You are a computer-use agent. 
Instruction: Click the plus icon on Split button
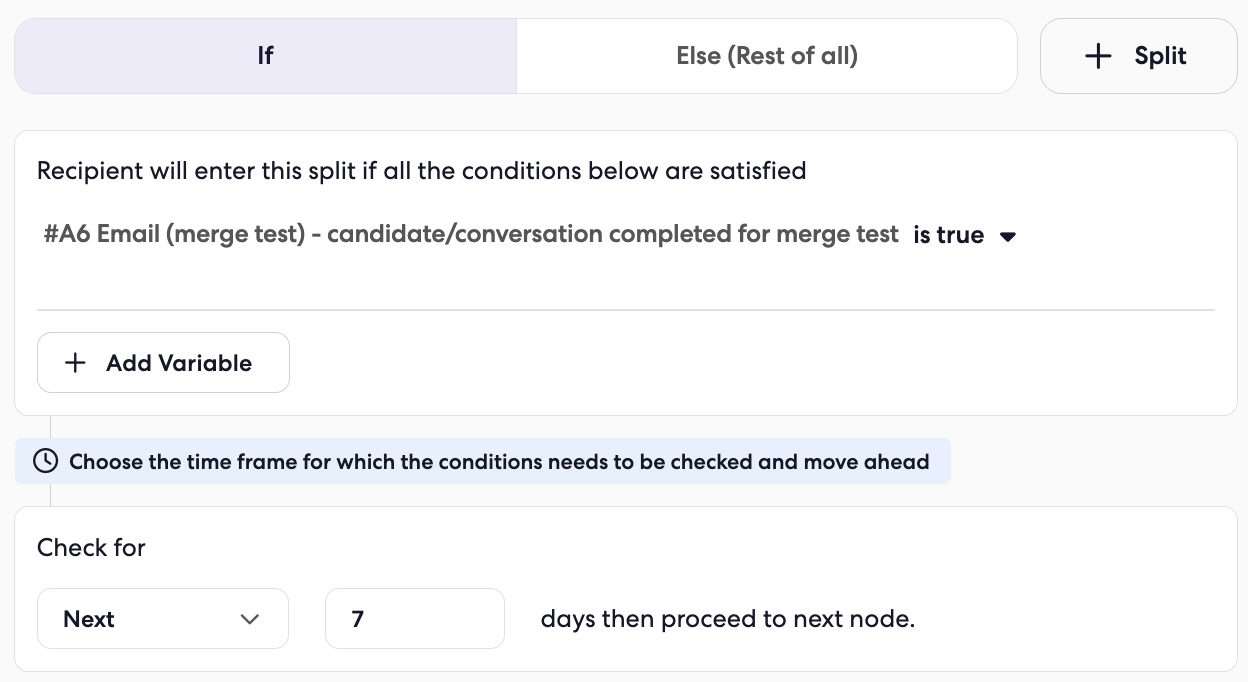point(1098,56)
